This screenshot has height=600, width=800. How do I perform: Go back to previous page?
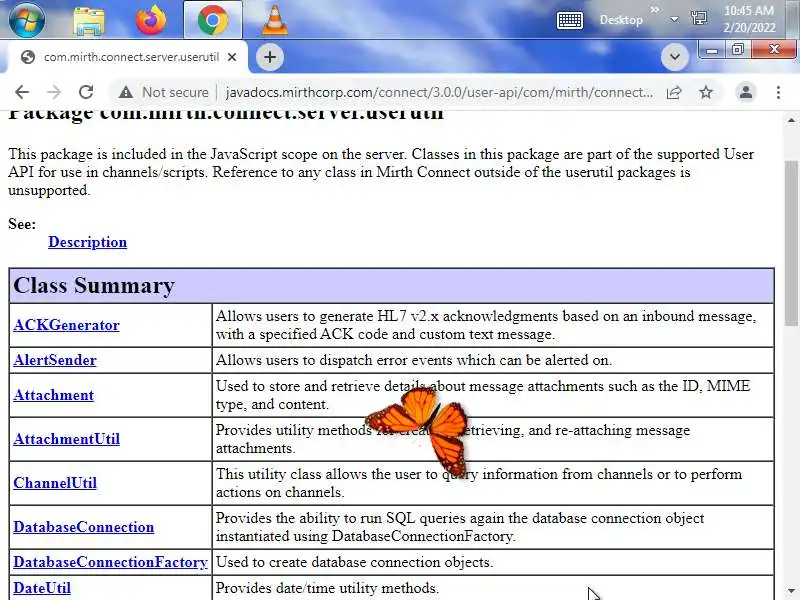[22, 92]
